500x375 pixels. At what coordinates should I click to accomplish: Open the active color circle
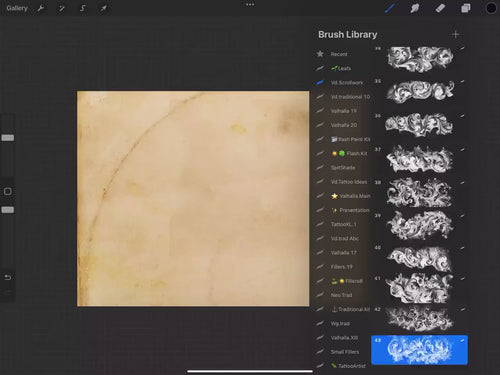coord(491,8)
